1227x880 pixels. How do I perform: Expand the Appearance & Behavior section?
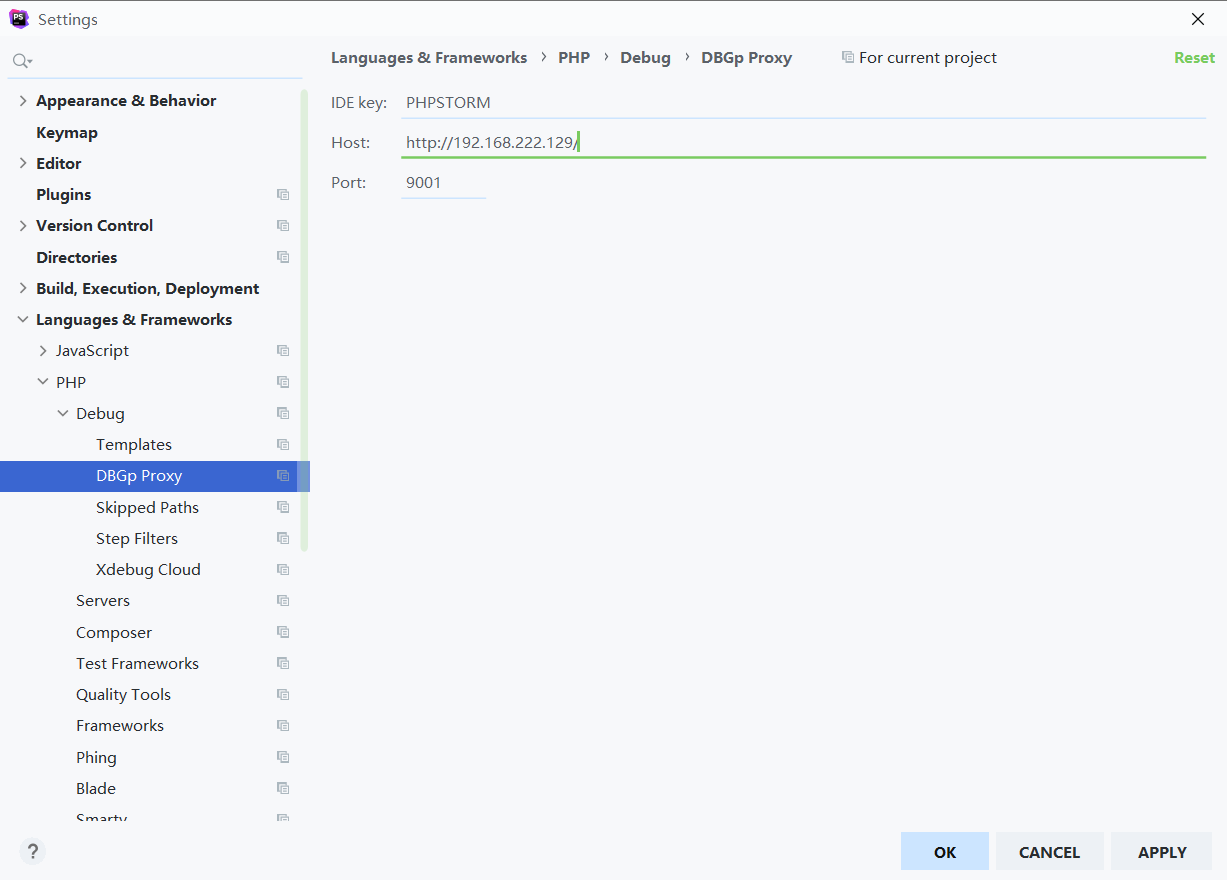click(23, 101)
